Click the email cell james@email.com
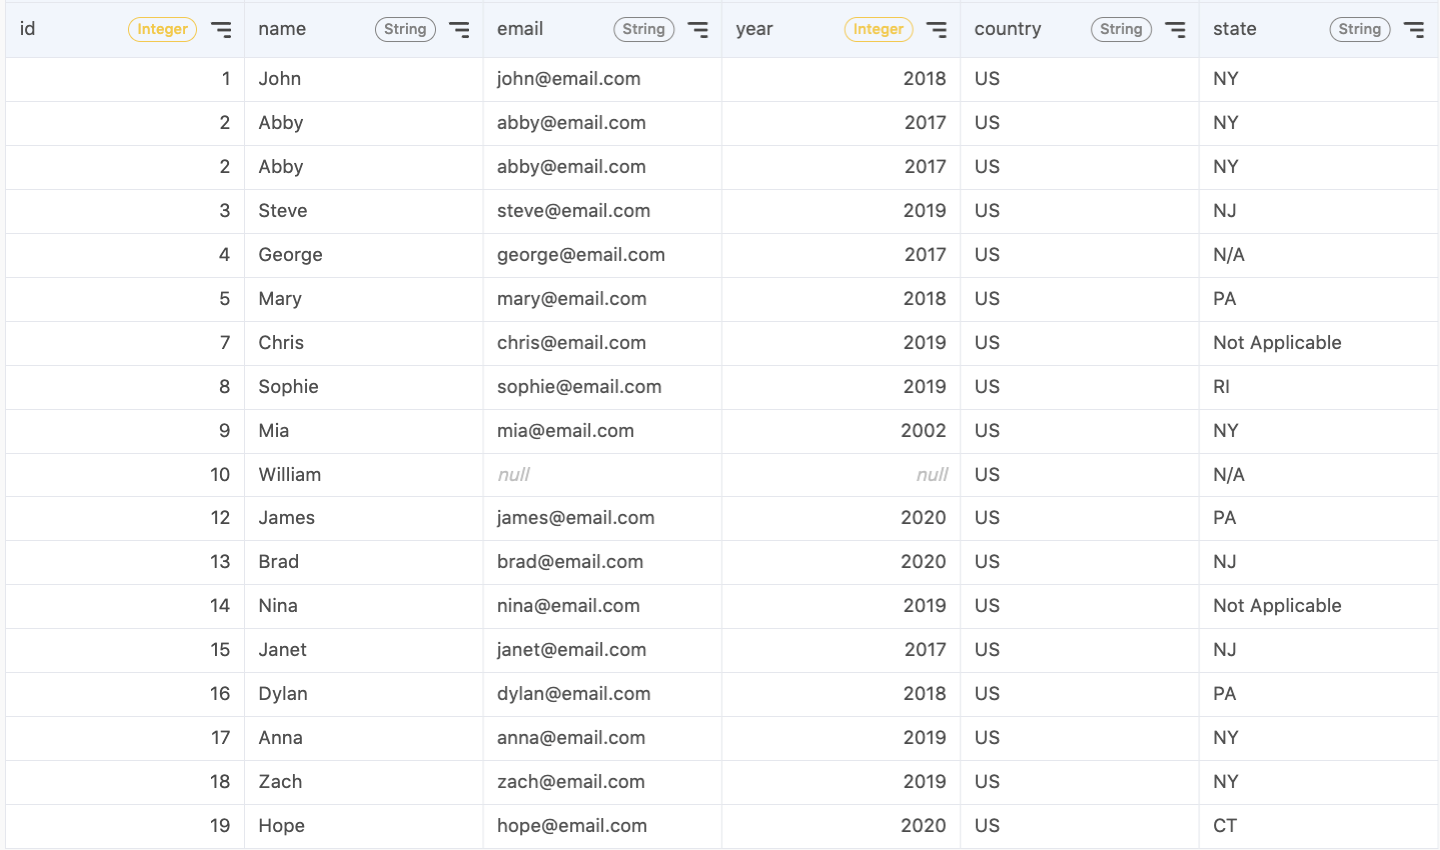The image size is (1440, 850). [602, 518]
